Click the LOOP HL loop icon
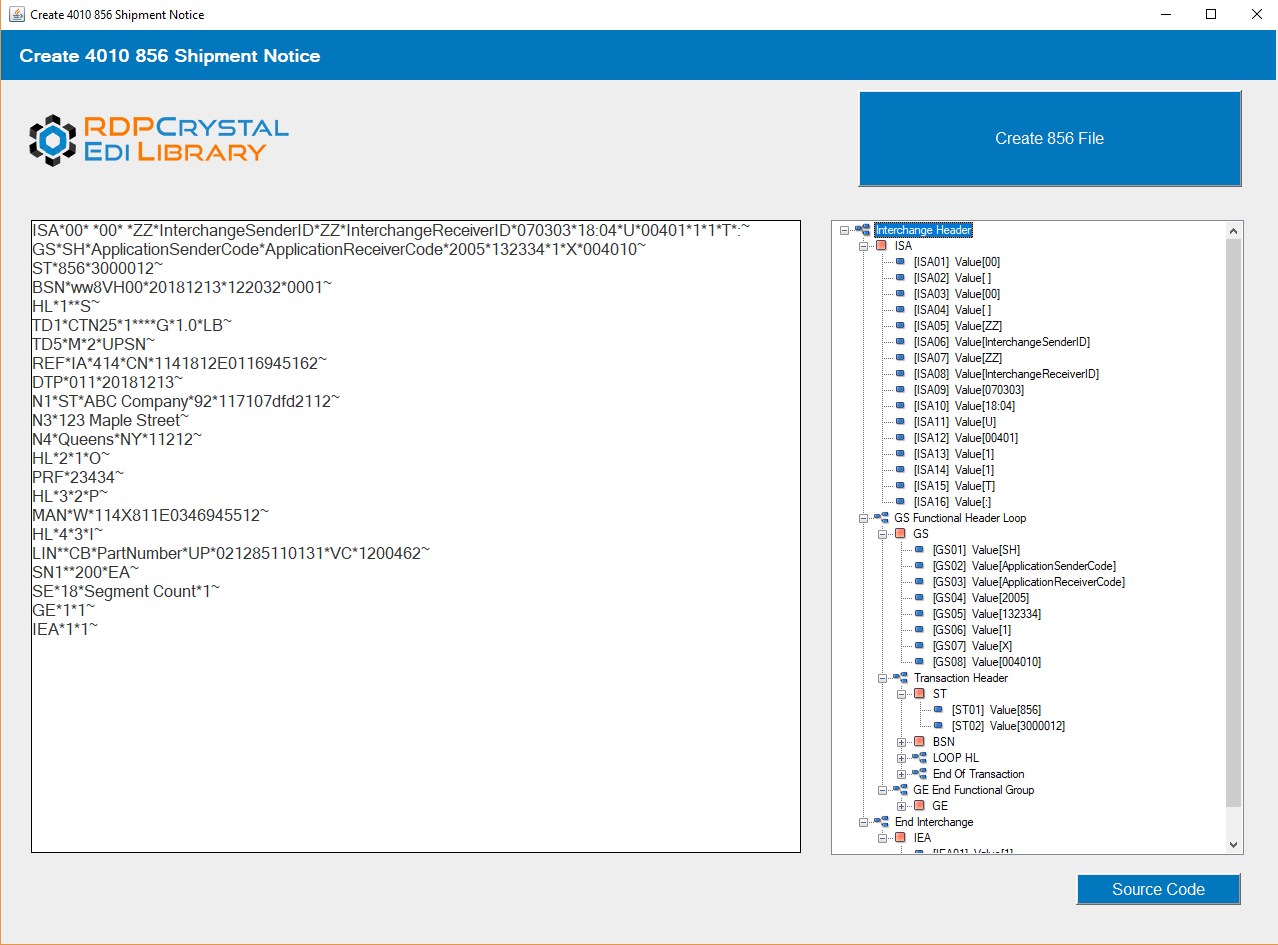This screenshot has width=1278, height=945. [919, 758]
